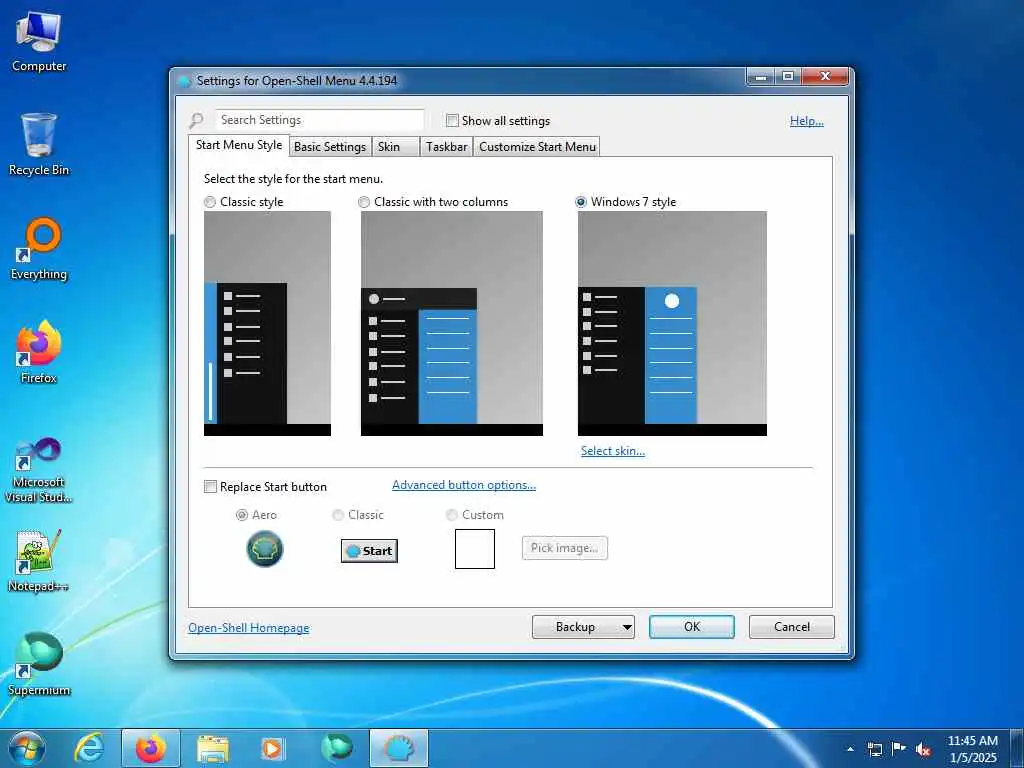Switch to the Start Menu Style tab
Viewport: 1024px width, 768px height.
click(x=239, y=145)
